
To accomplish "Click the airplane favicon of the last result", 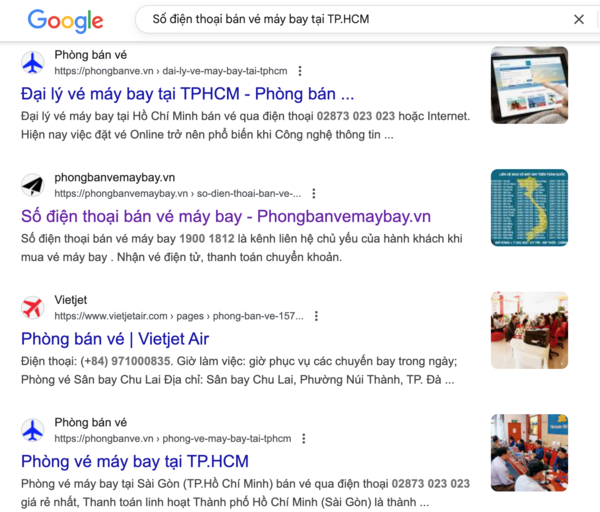I will tap(33, 430).
